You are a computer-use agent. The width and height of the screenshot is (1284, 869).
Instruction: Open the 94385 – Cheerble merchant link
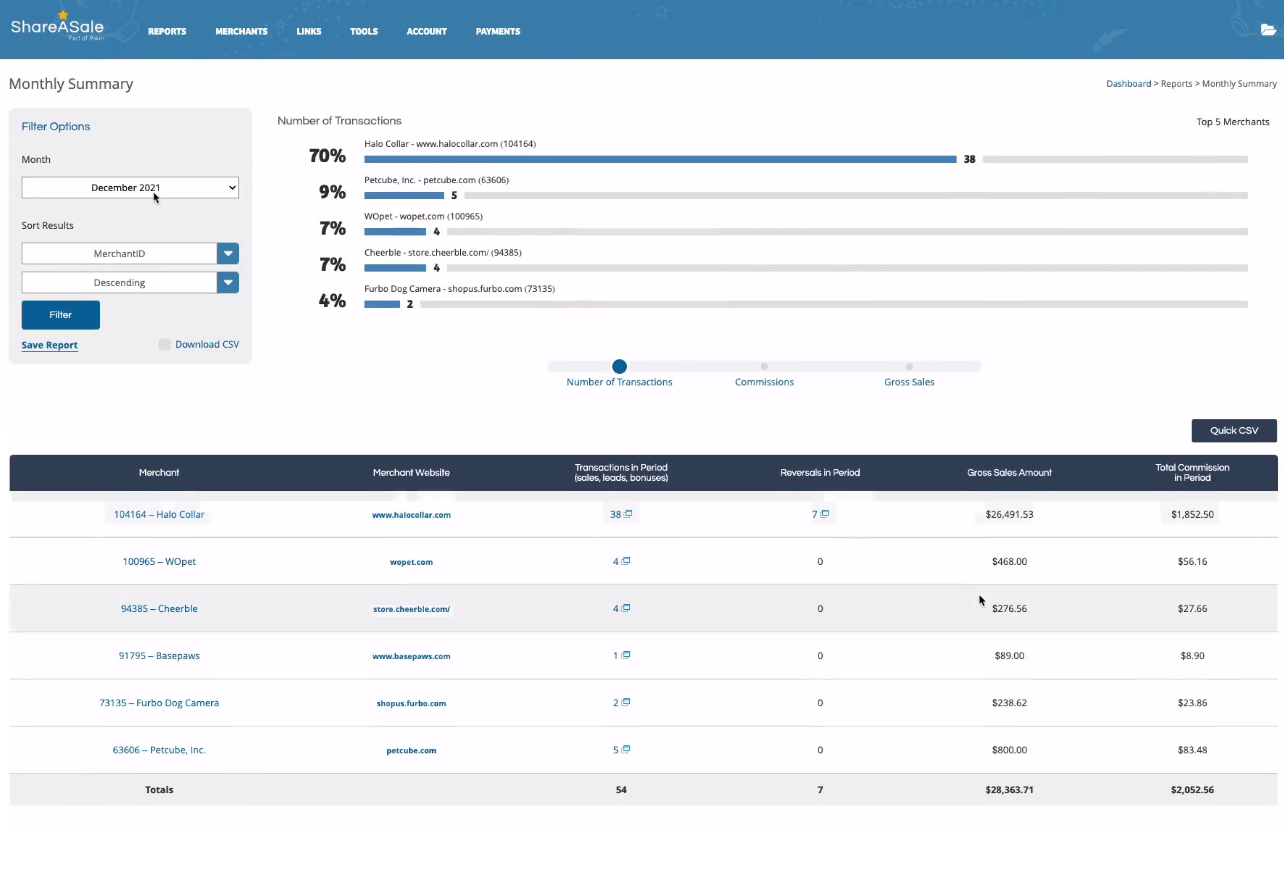point(159,608)
